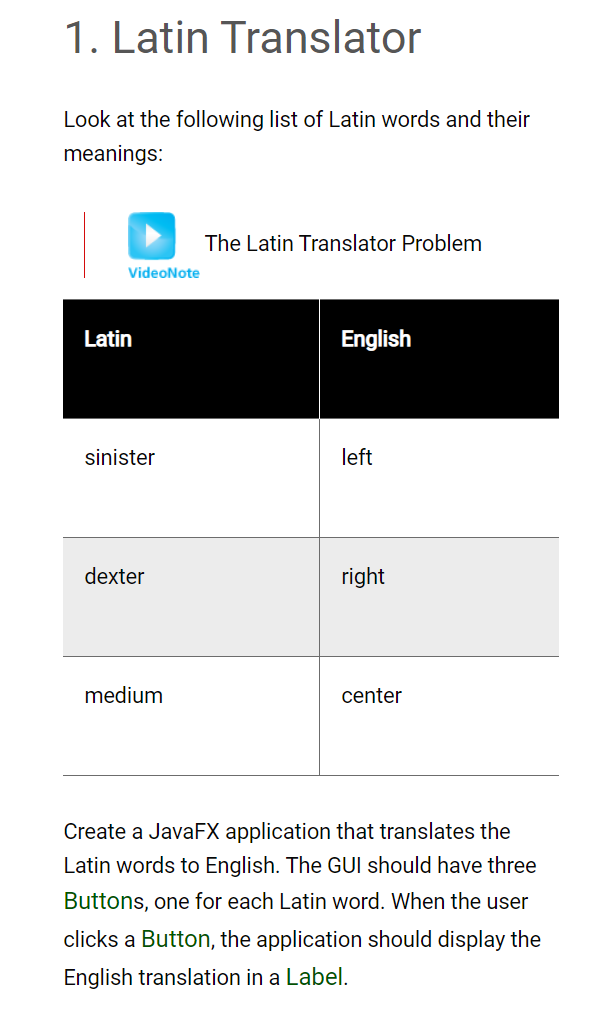Click the green Button link

click(x=175, y=939)
